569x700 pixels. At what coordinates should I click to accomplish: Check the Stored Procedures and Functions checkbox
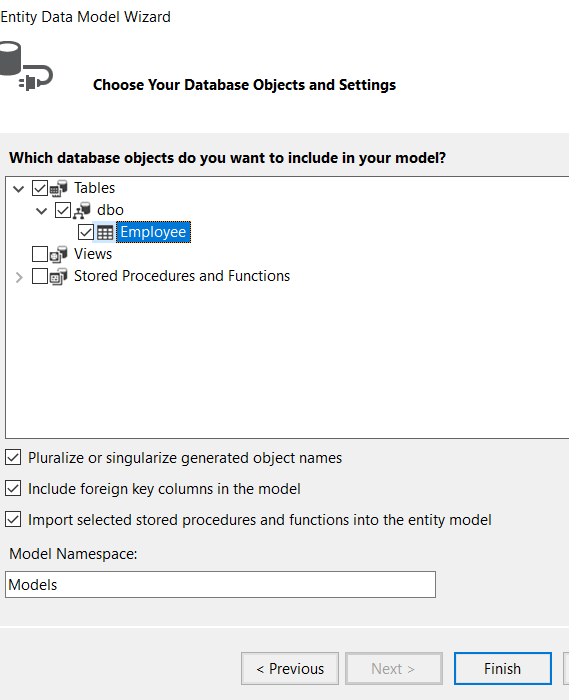40,276
